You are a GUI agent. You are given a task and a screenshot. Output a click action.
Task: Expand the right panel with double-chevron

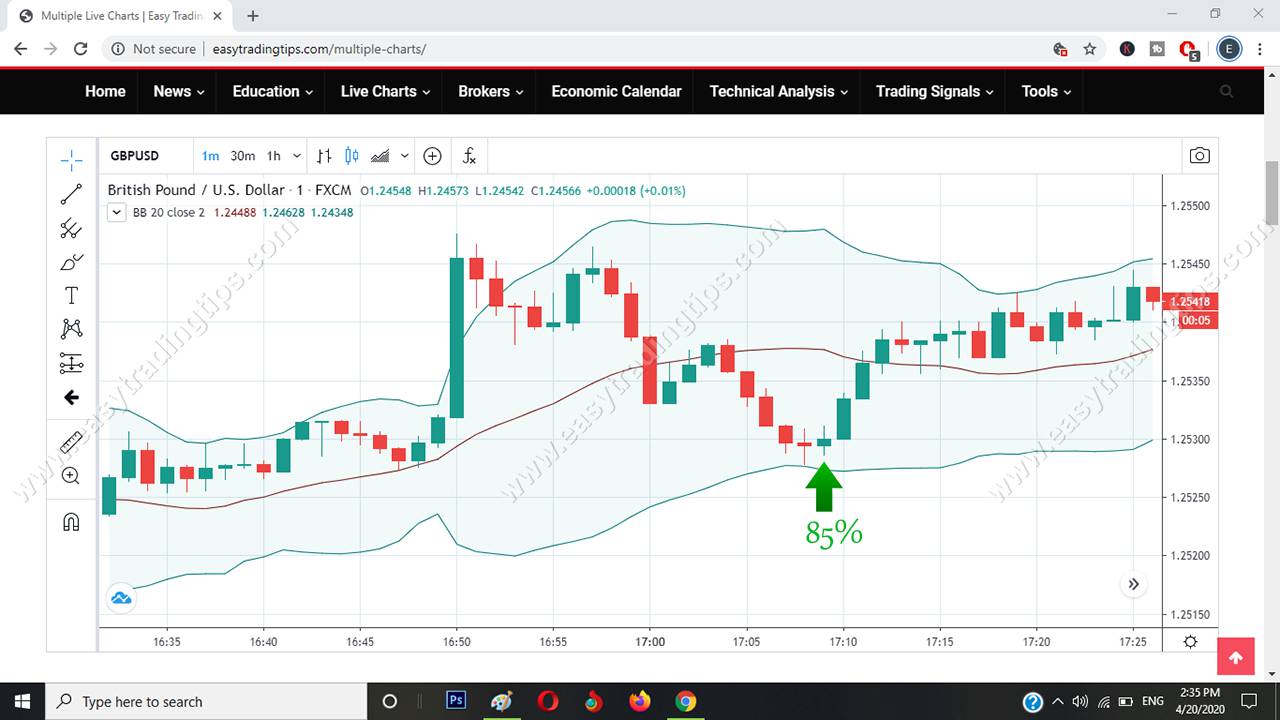[1133, 583]
